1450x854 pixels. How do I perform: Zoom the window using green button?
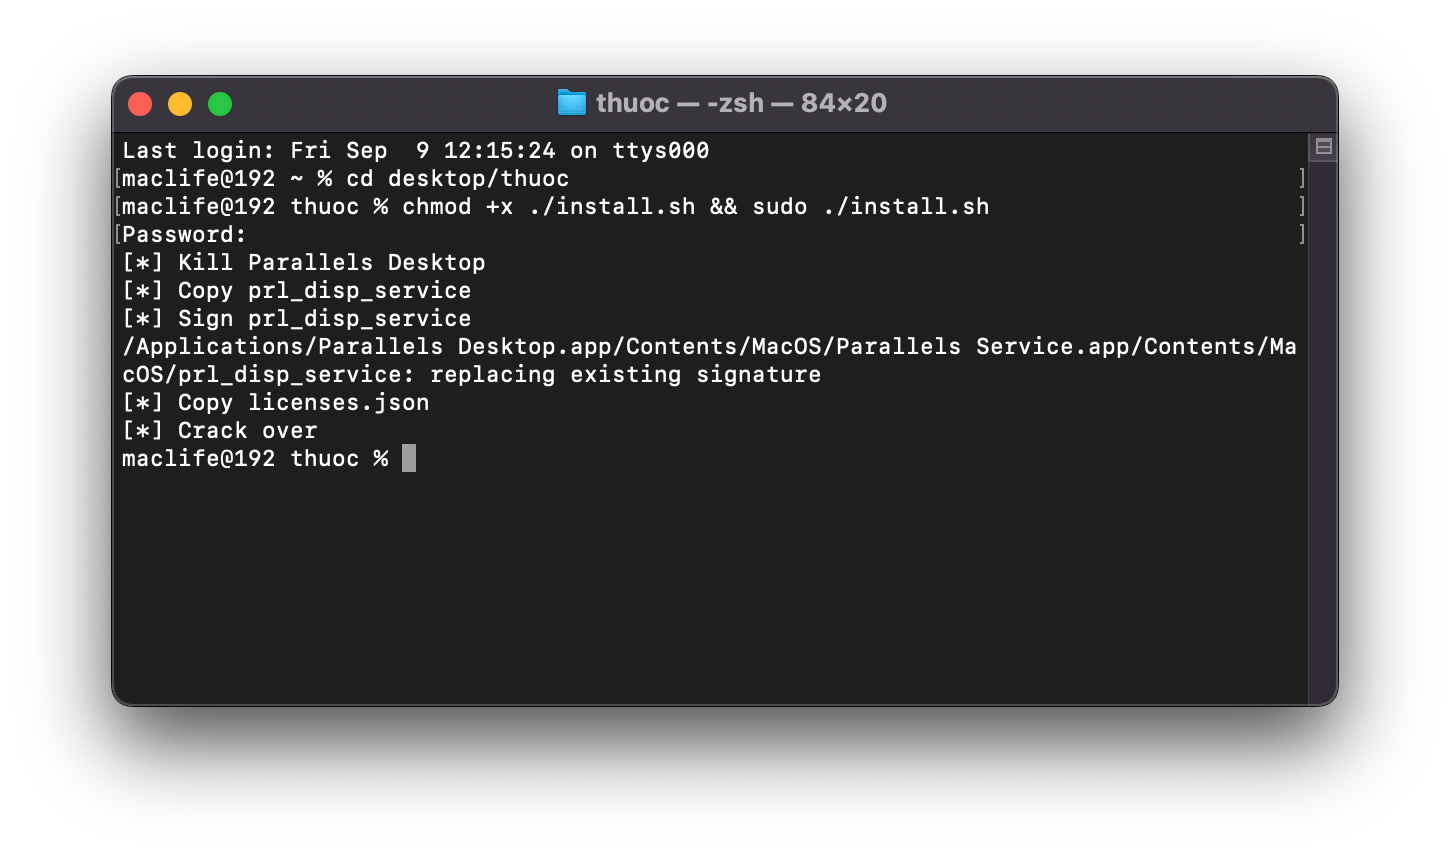click(220, 104)
